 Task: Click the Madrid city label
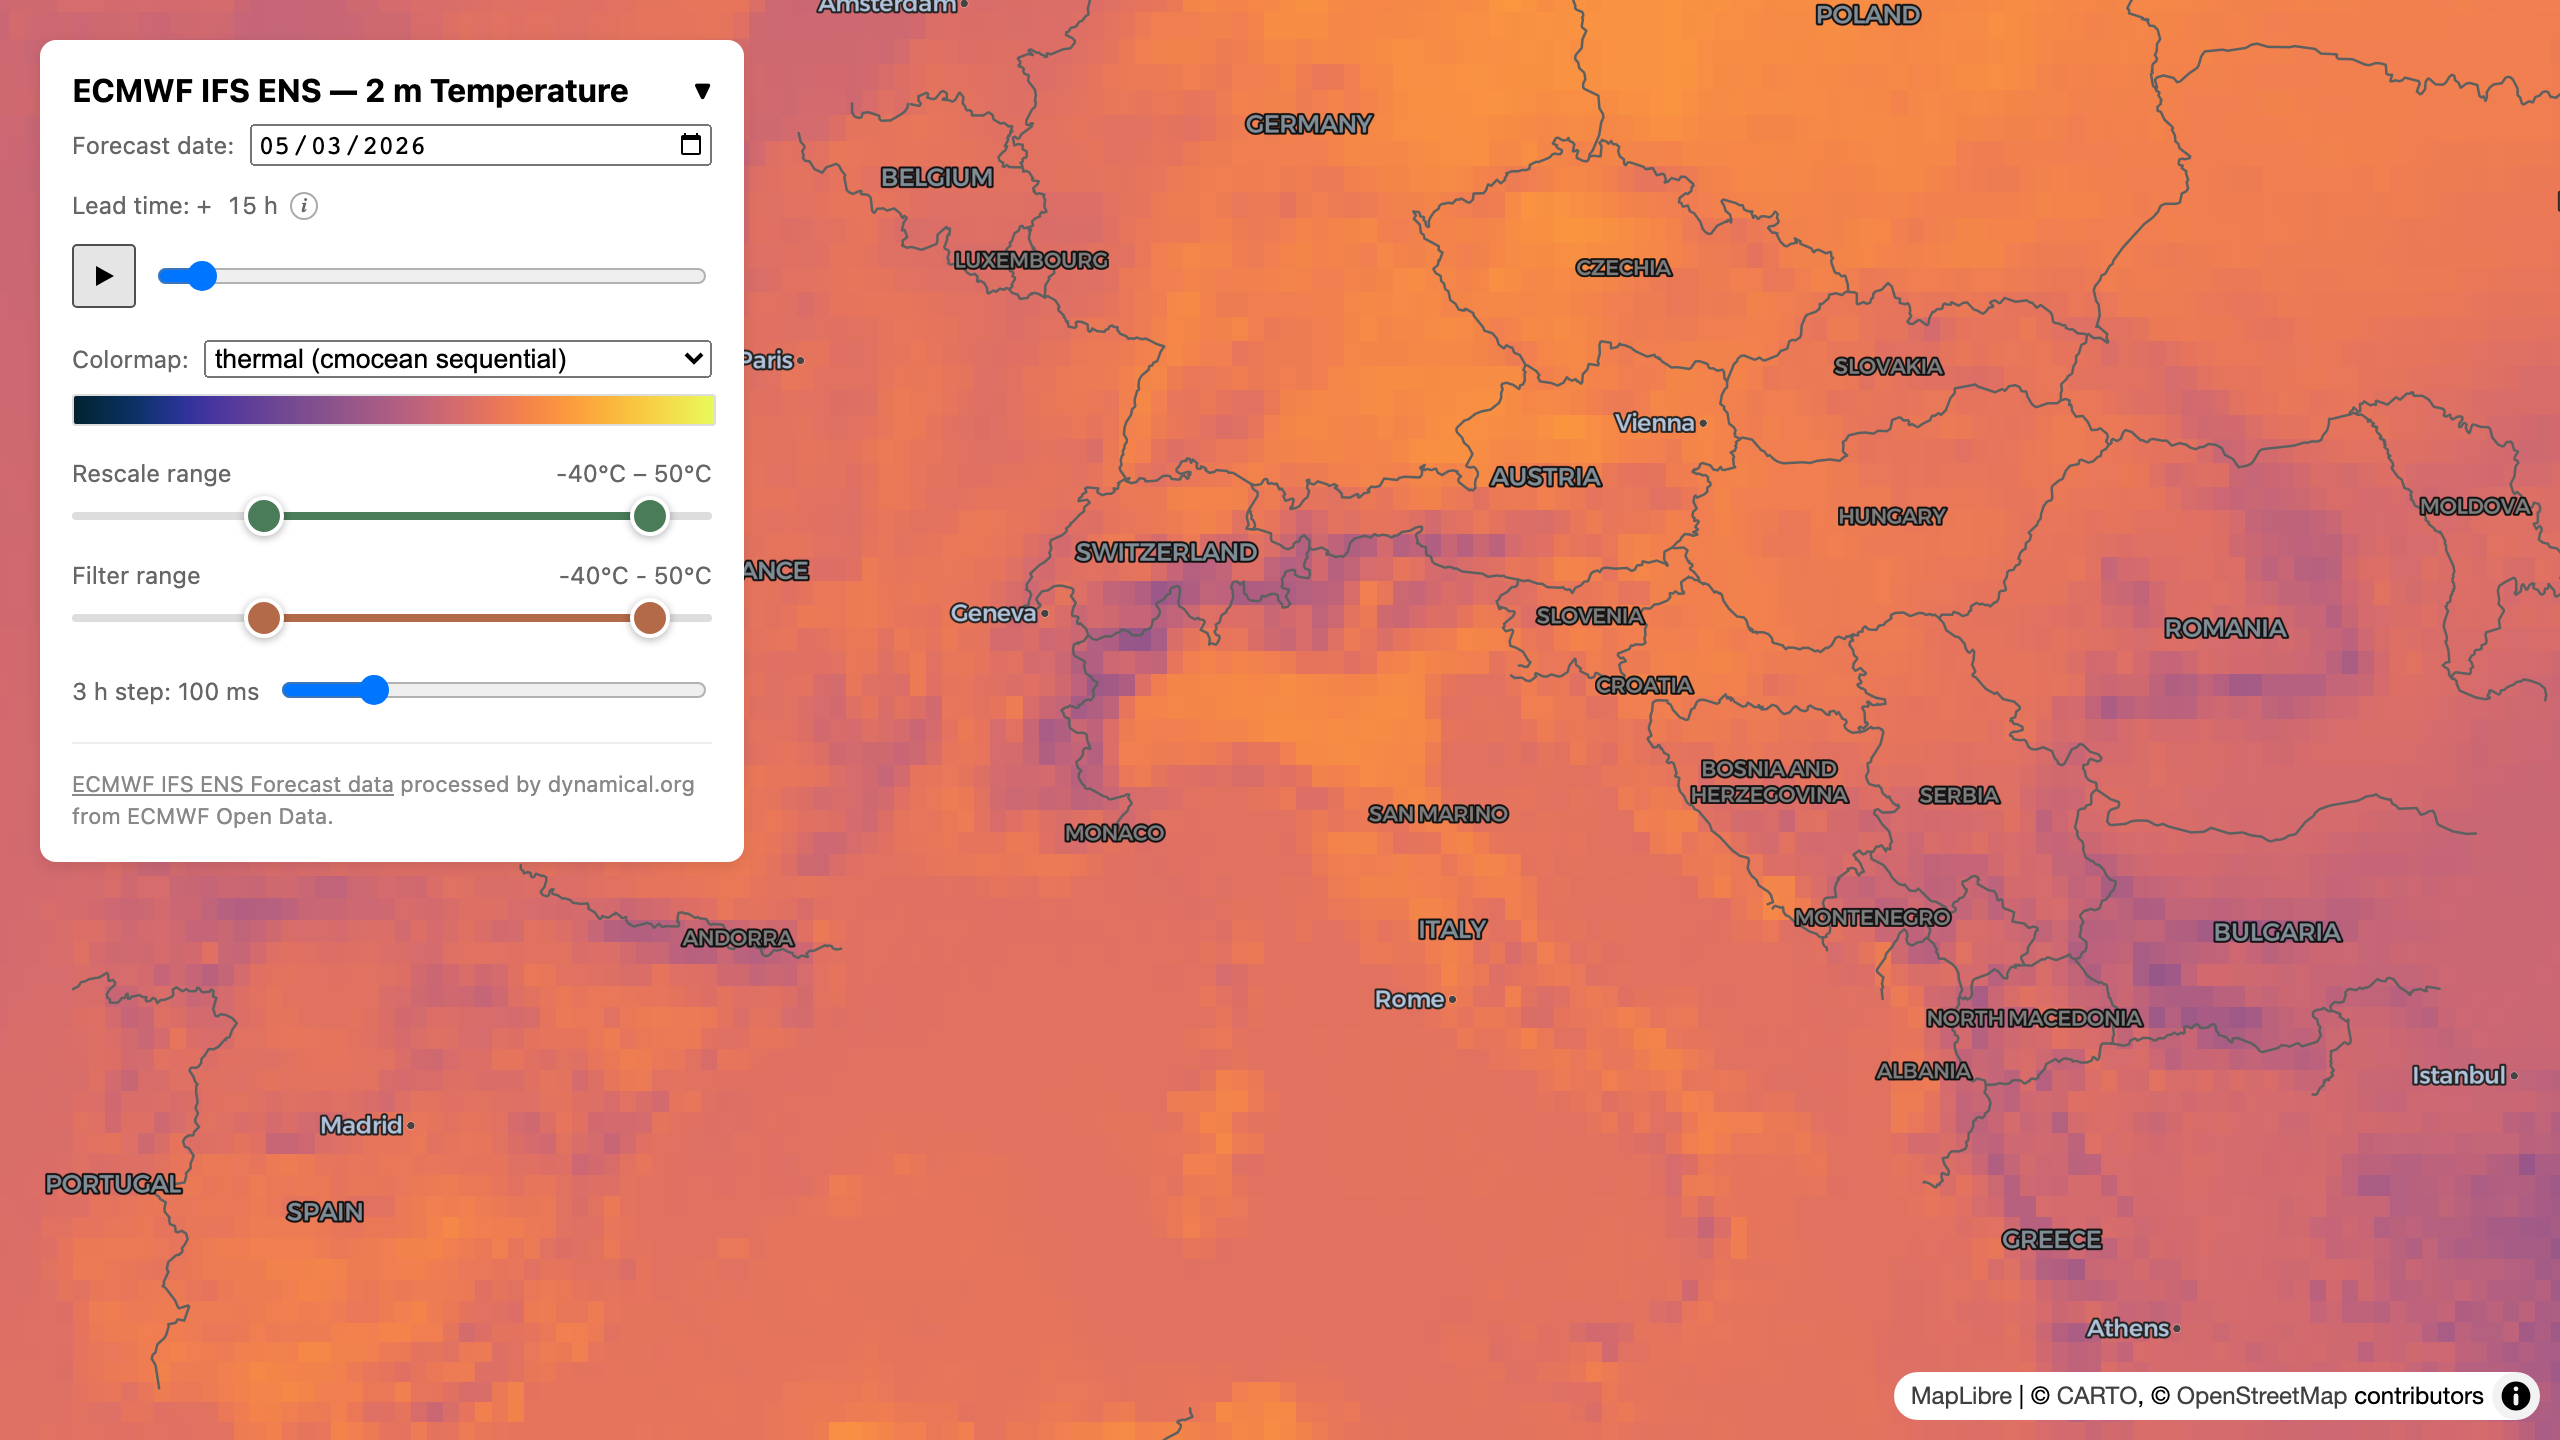click(361, 1125)
